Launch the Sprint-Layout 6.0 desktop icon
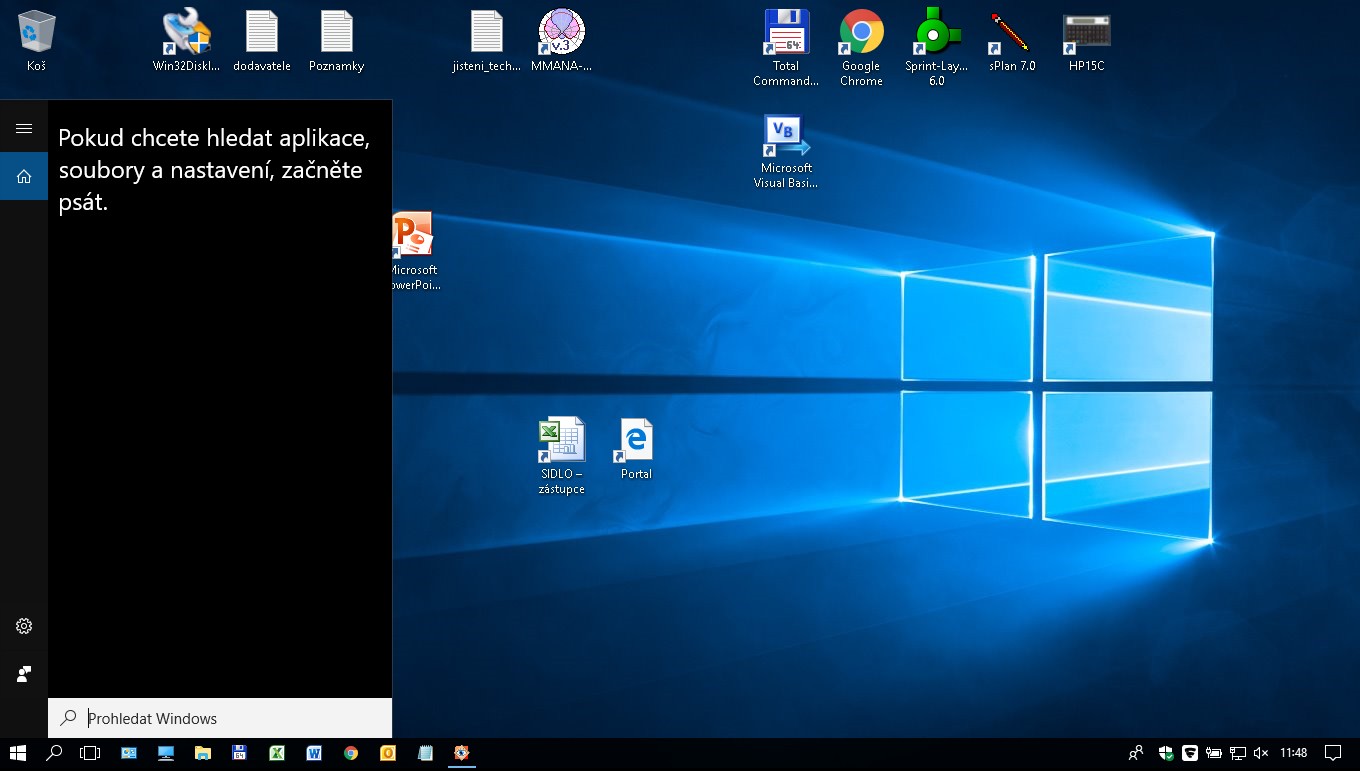Screen dimensions: 1360x771 [x=936, y=35]
